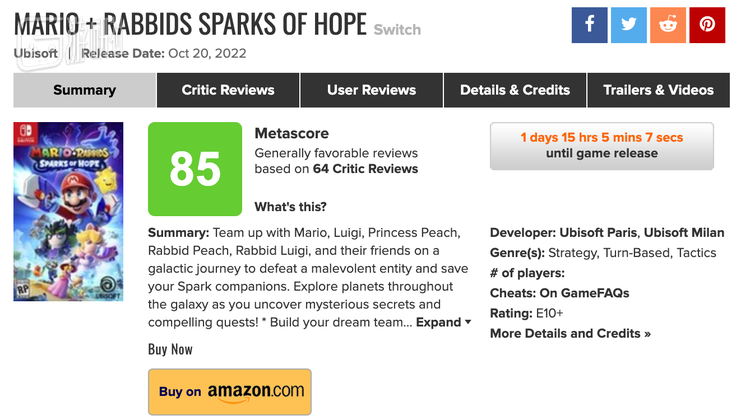Select the Summary tab

(x=84, y=90)
